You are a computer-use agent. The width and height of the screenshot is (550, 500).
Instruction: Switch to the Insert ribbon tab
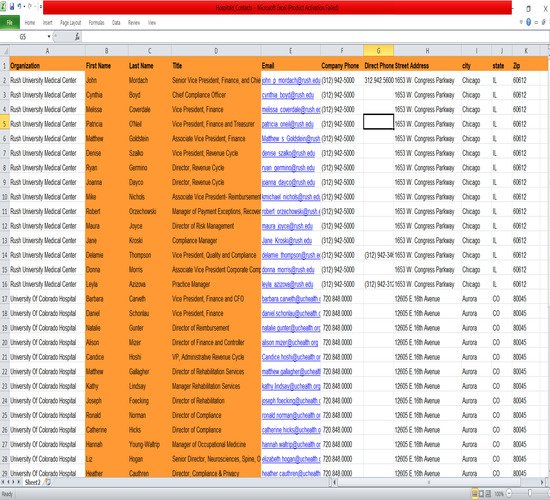48,23
